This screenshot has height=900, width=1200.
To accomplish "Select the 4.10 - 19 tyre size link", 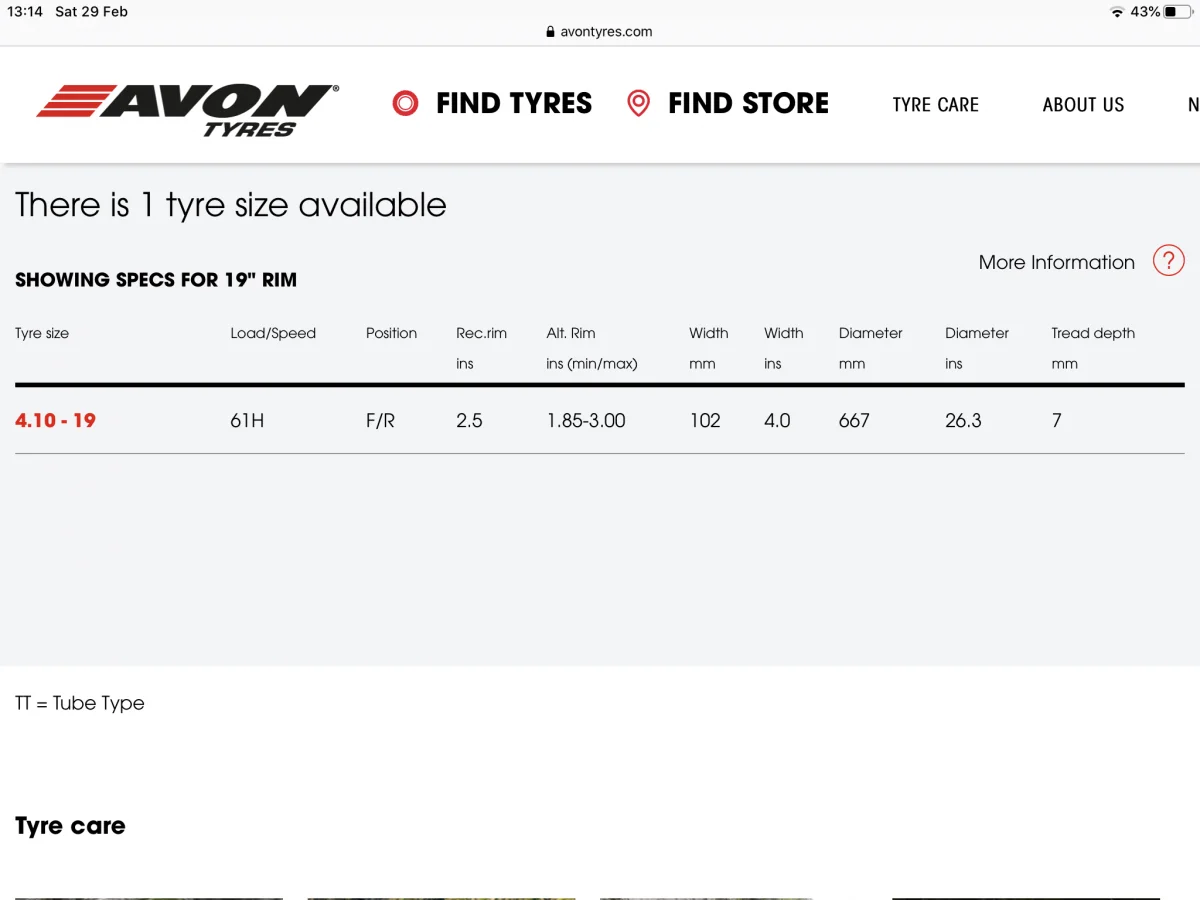I will [x=56, y=420].
